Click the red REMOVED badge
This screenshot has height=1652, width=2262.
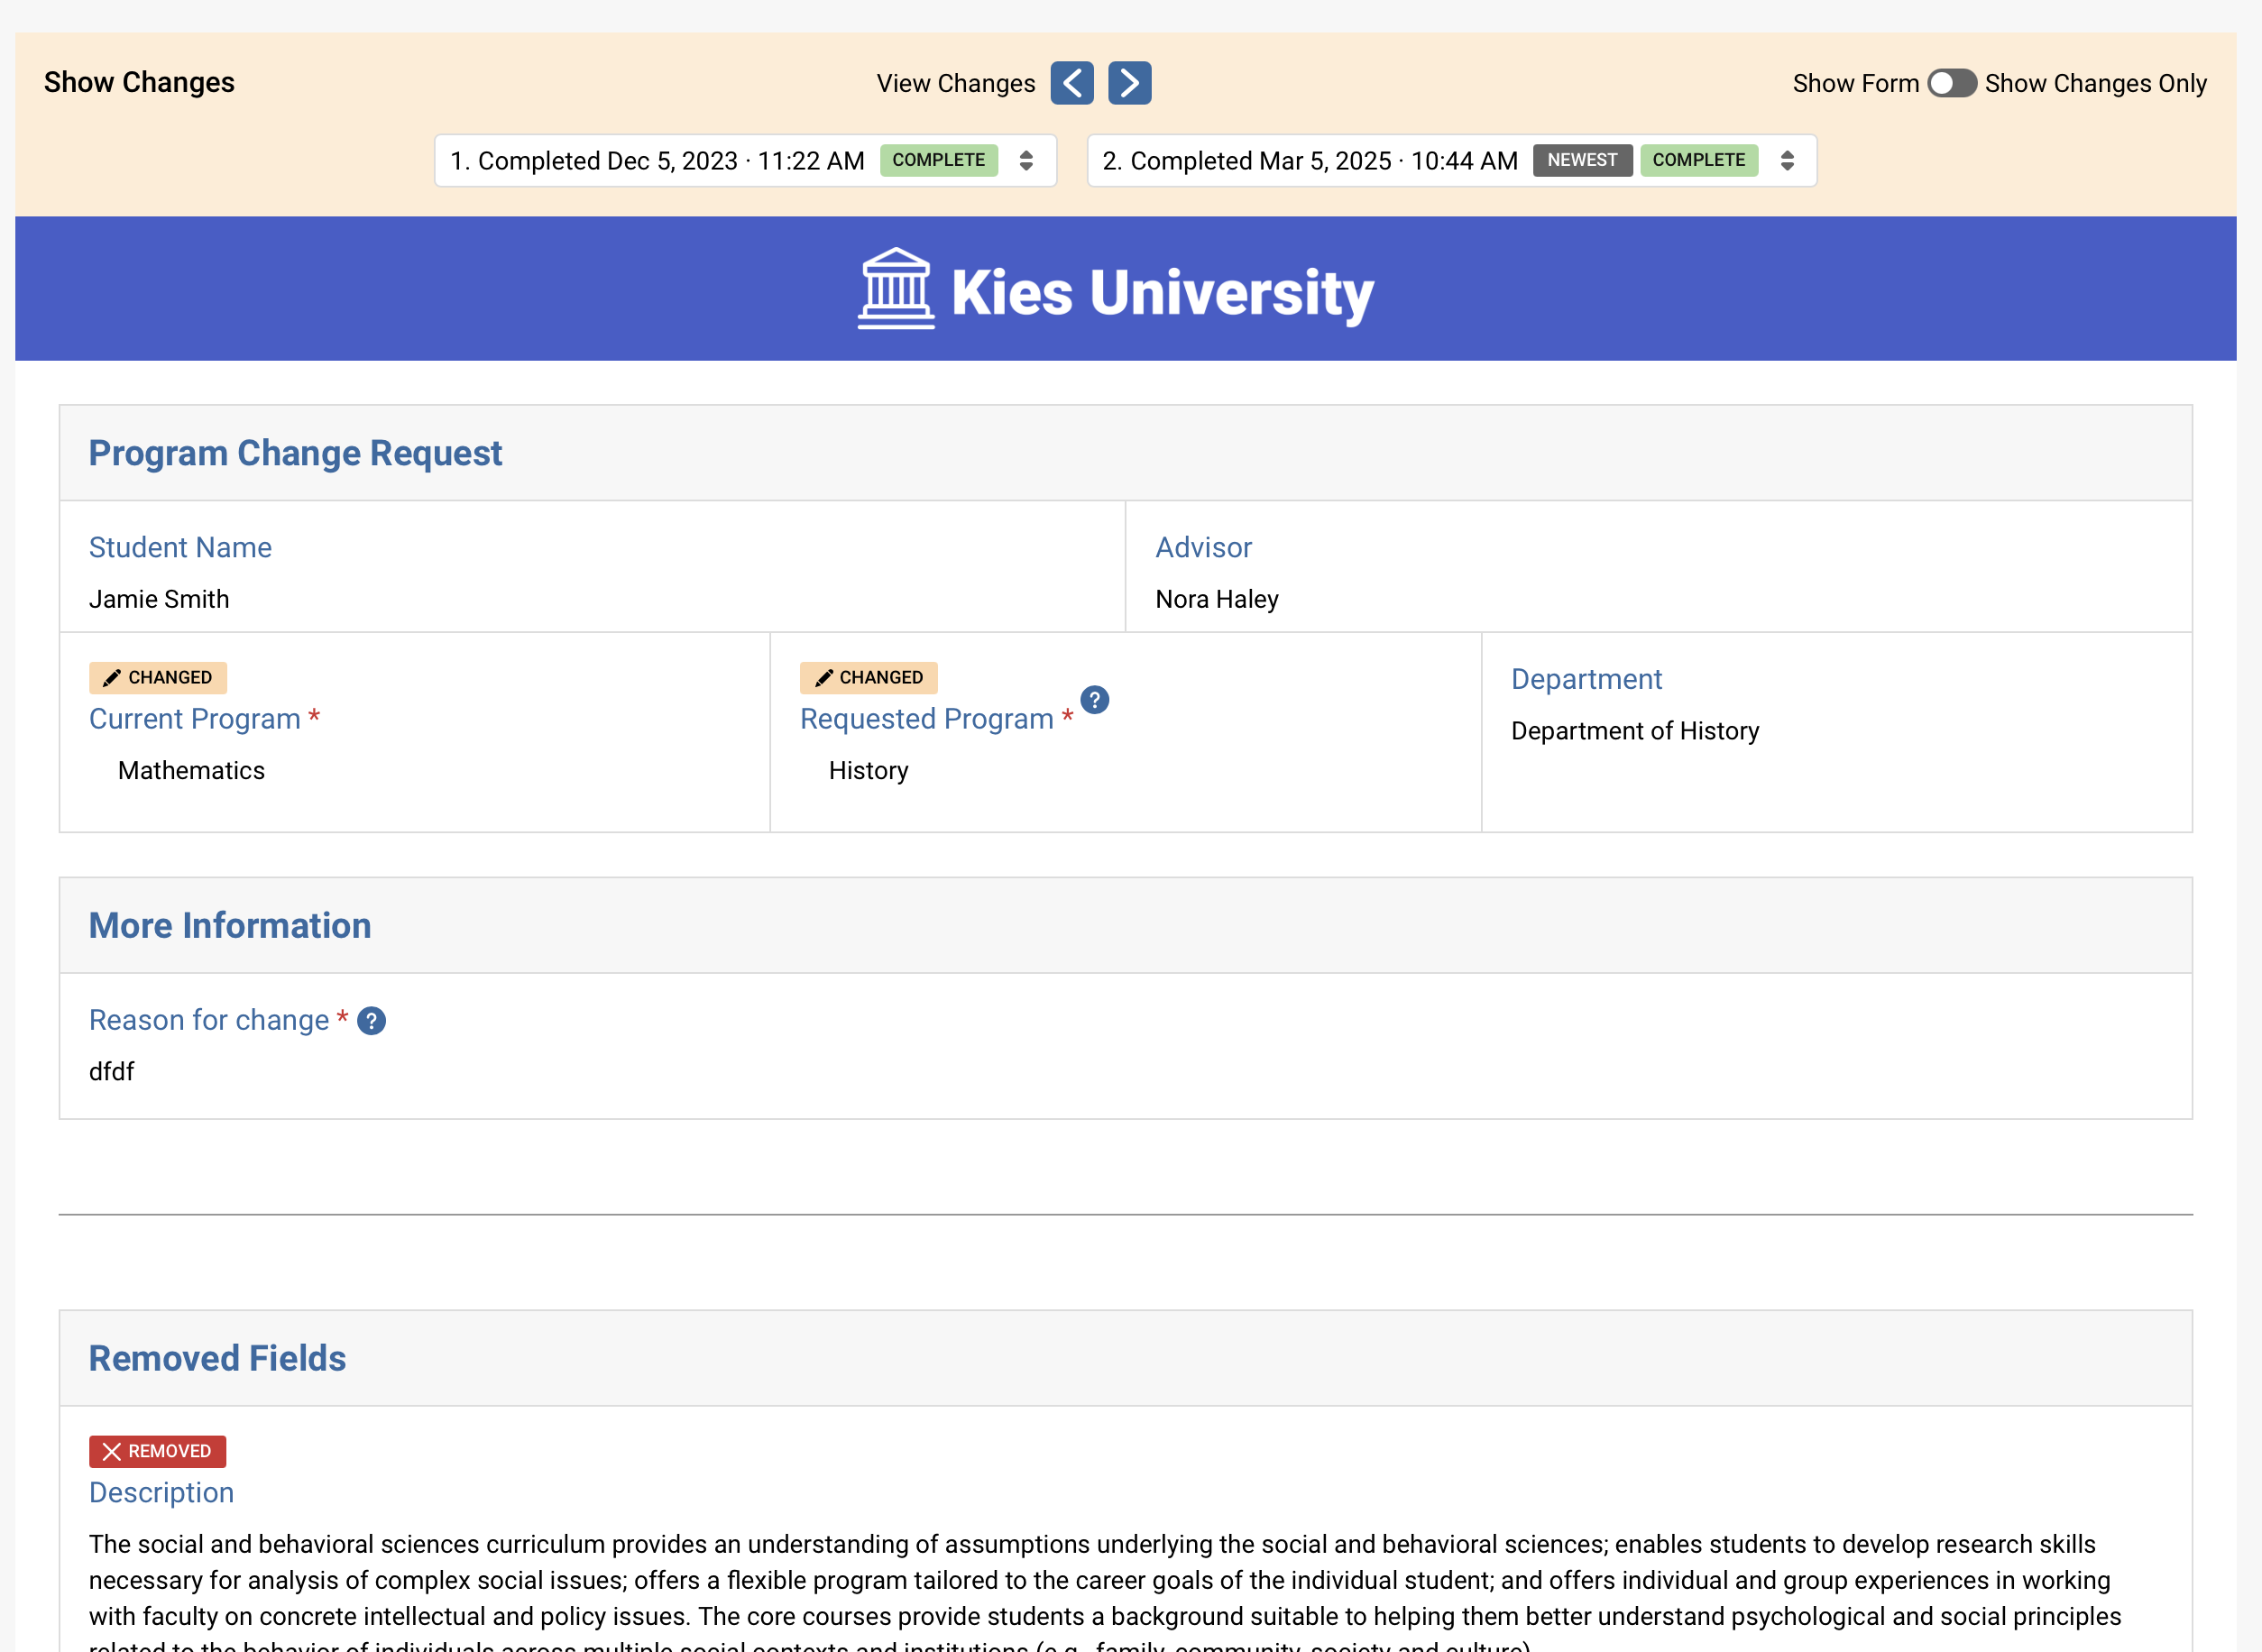(x=157, y=1451)
